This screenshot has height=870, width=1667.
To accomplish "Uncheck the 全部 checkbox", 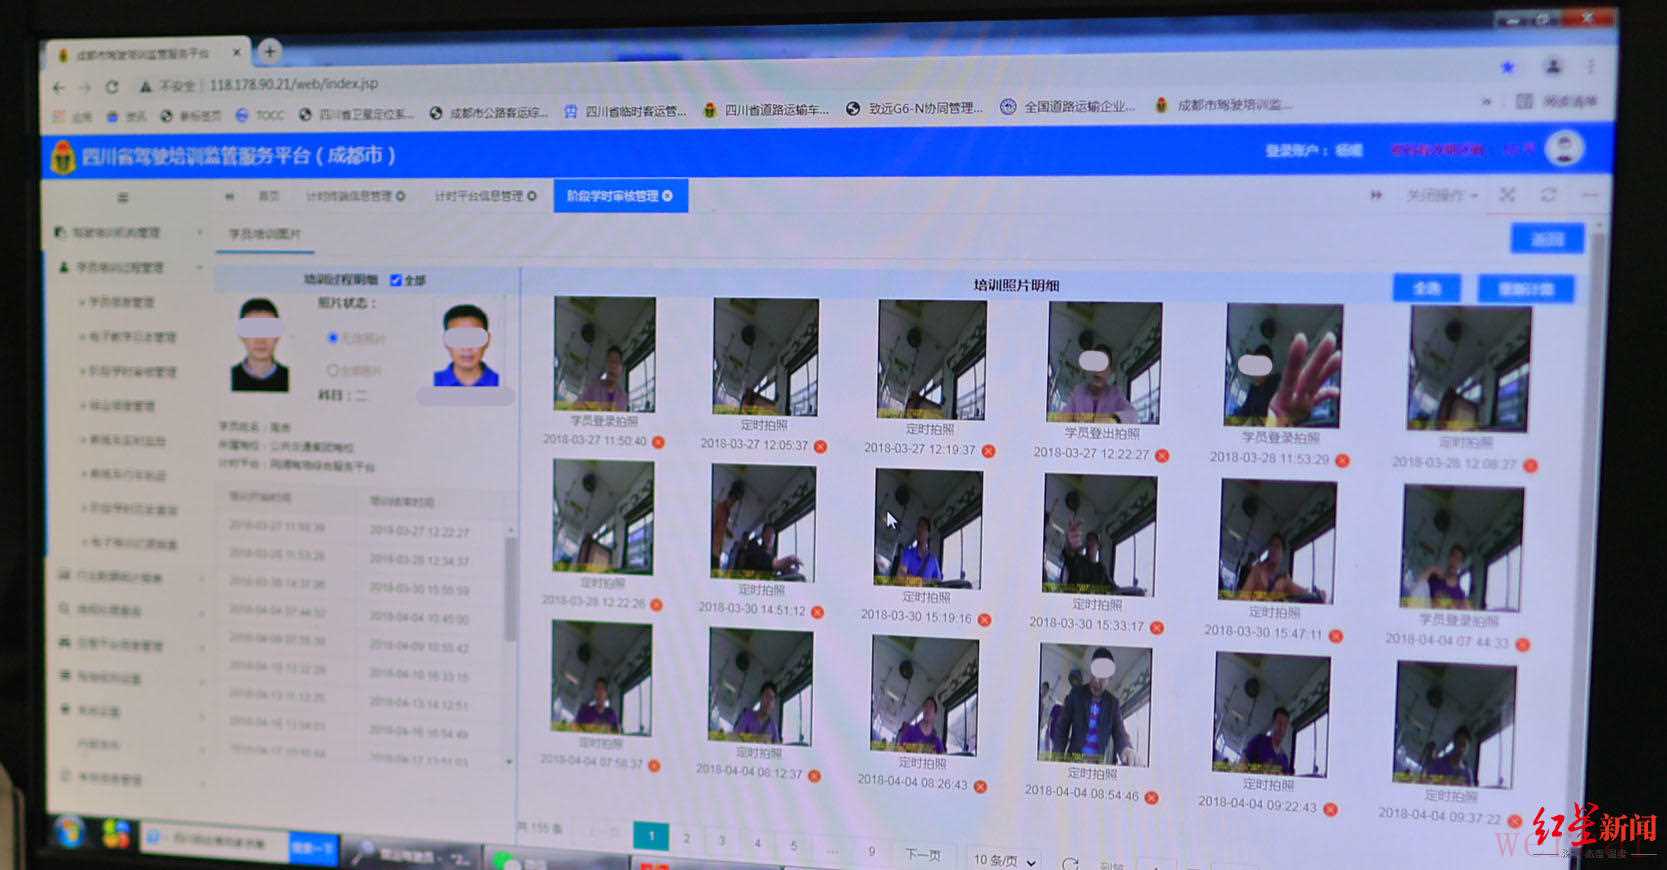I will 395,280.
